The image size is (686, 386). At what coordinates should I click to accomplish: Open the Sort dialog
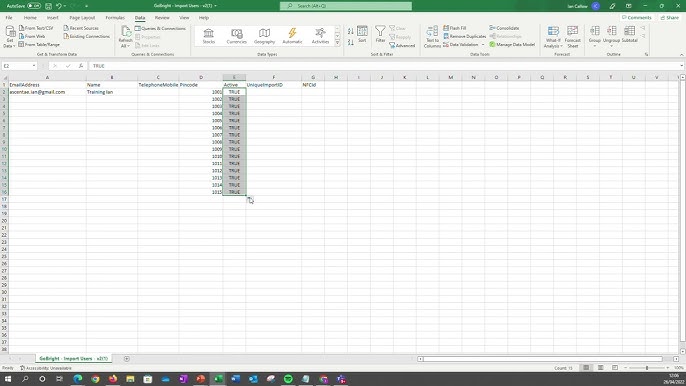362,34
